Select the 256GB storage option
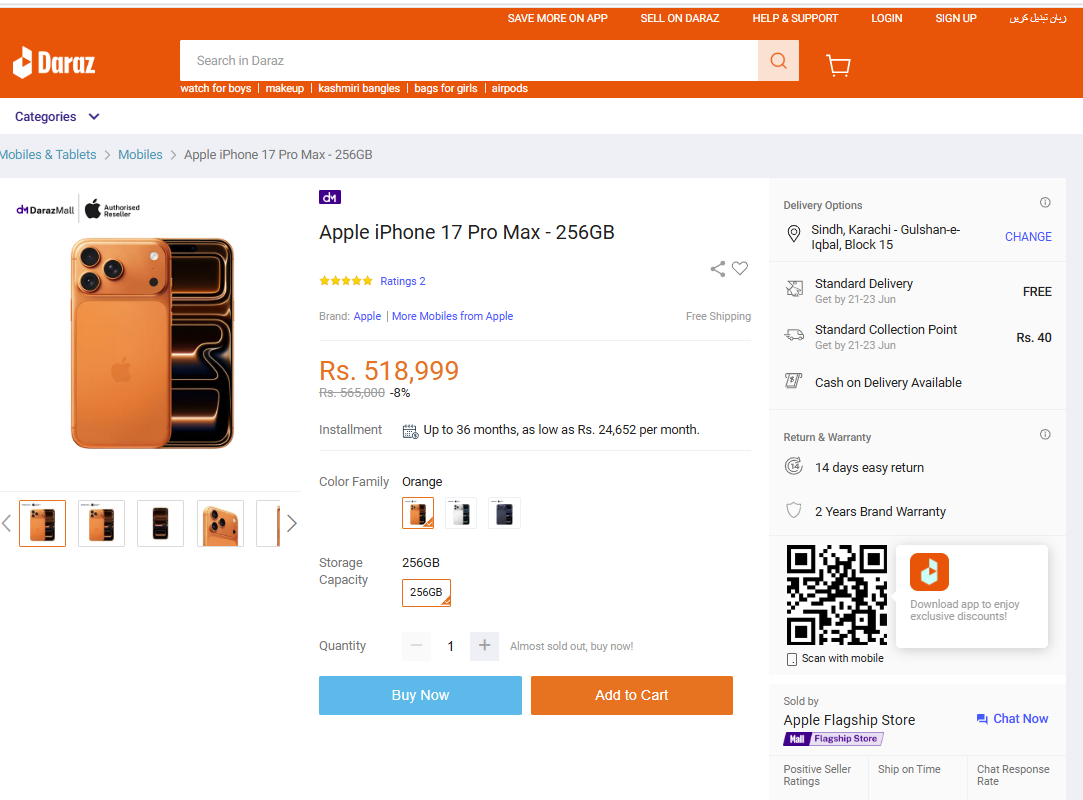The image size is (1083, 800). pos(426,593)
